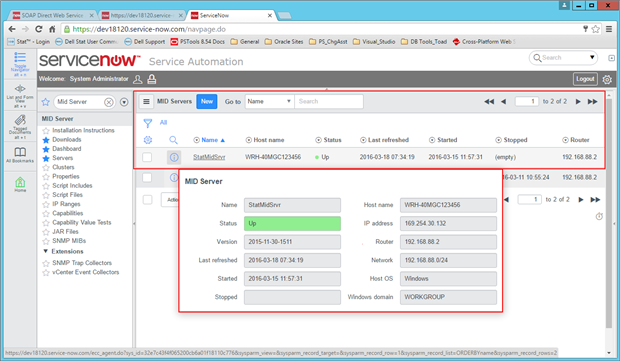Click the browser home button
Viewport: 620px width, 361px height.
tap(52, 29)
